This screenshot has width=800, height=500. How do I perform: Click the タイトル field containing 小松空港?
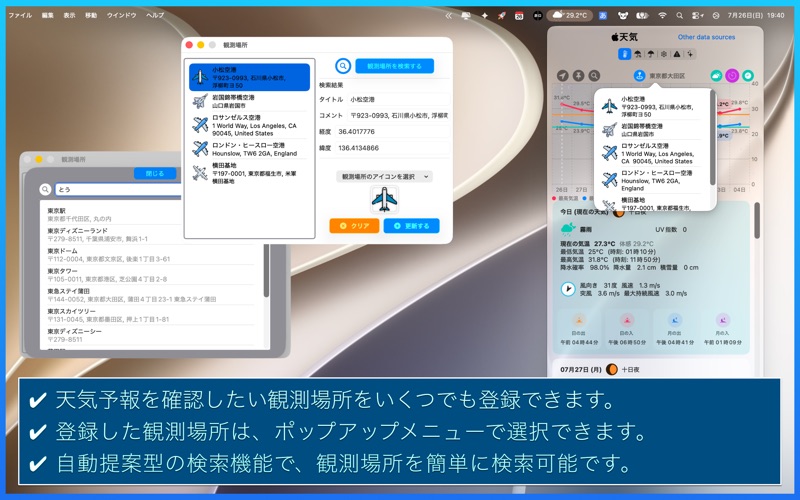[x=398, y=99]
